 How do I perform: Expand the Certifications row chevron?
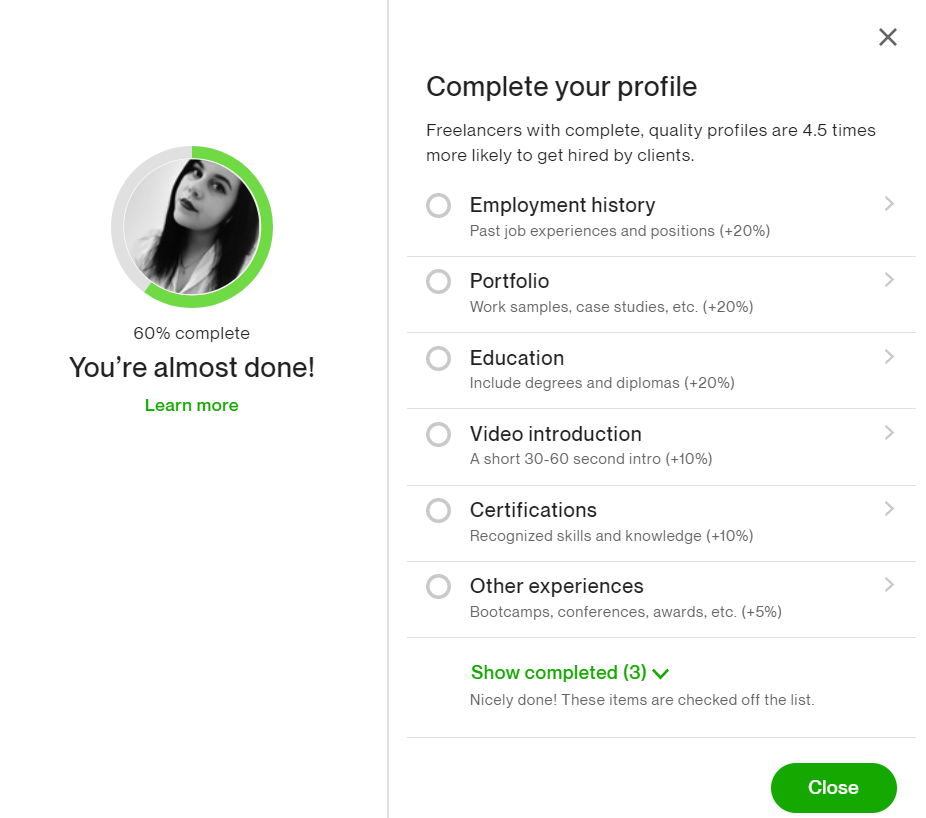(x=889, y=508)
